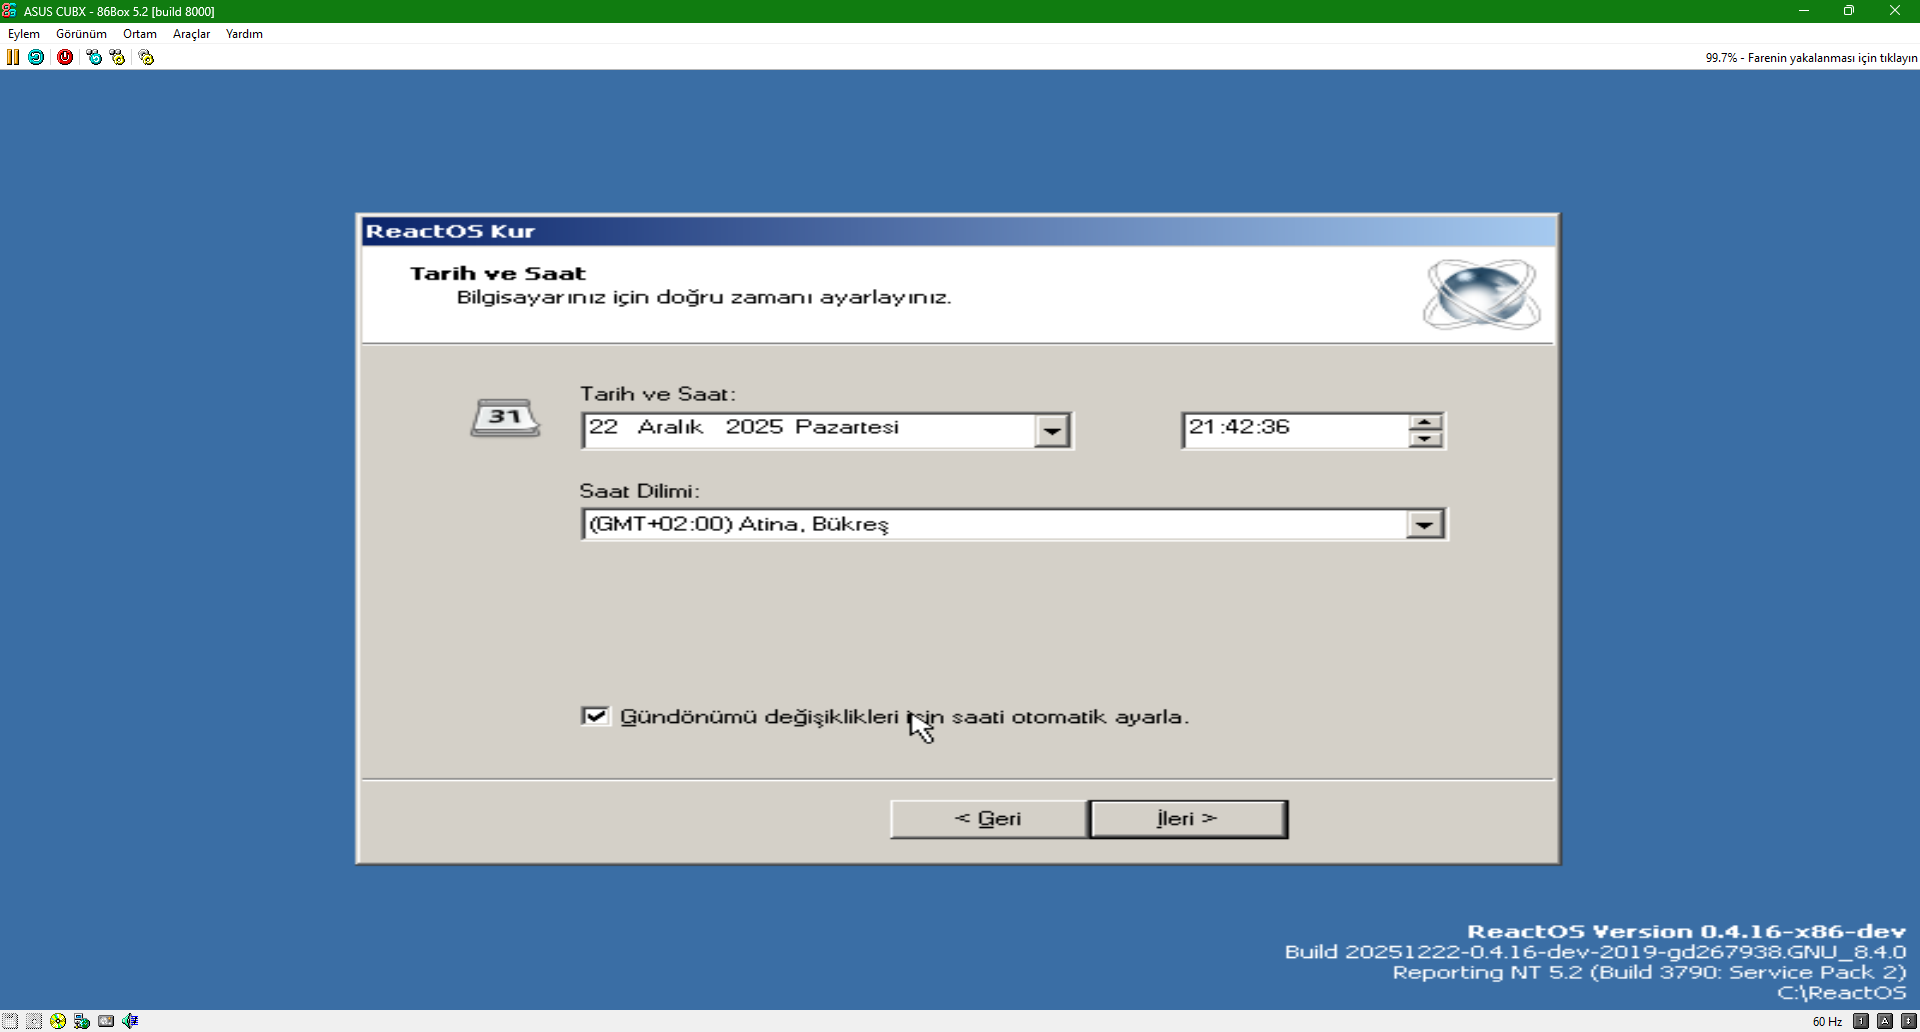Viewport: 1920px width, 1032px height.
Task: Go back with the < Geri button
Action: (x=988, y=819)
